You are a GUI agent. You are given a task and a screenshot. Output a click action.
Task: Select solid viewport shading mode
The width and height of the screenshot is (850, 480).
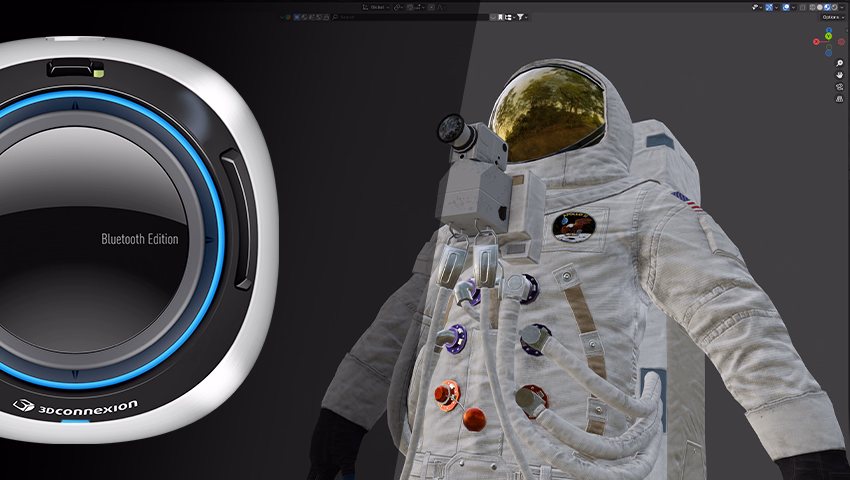[821, 7]
